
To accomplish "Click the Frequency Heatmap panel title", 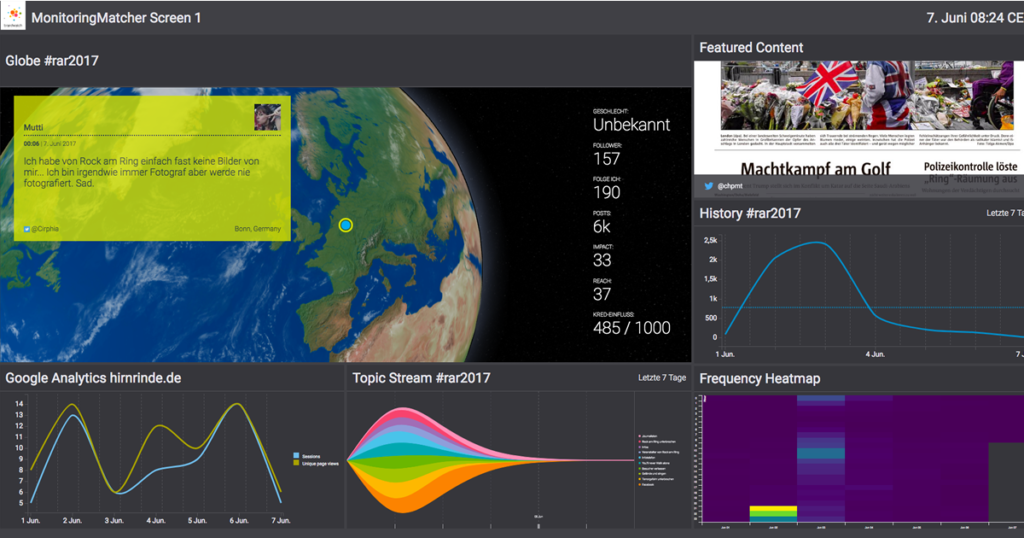I will pos(760,379).
